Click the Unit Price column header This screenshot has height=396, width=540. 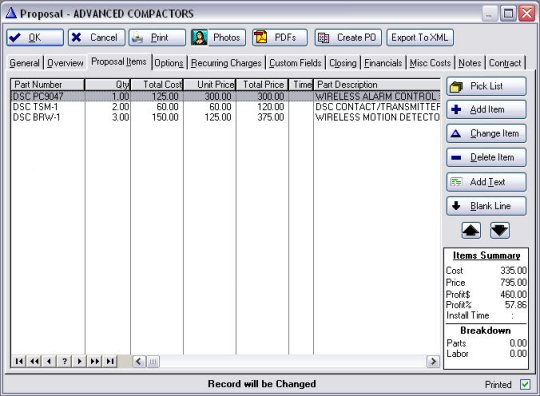coord(209,85)
